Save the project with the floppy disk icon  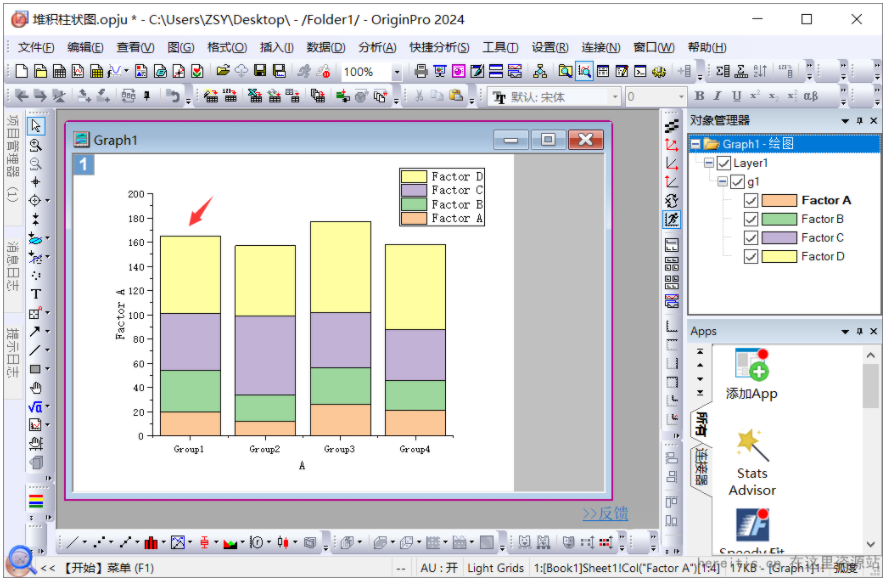click(x=260, y=71)
